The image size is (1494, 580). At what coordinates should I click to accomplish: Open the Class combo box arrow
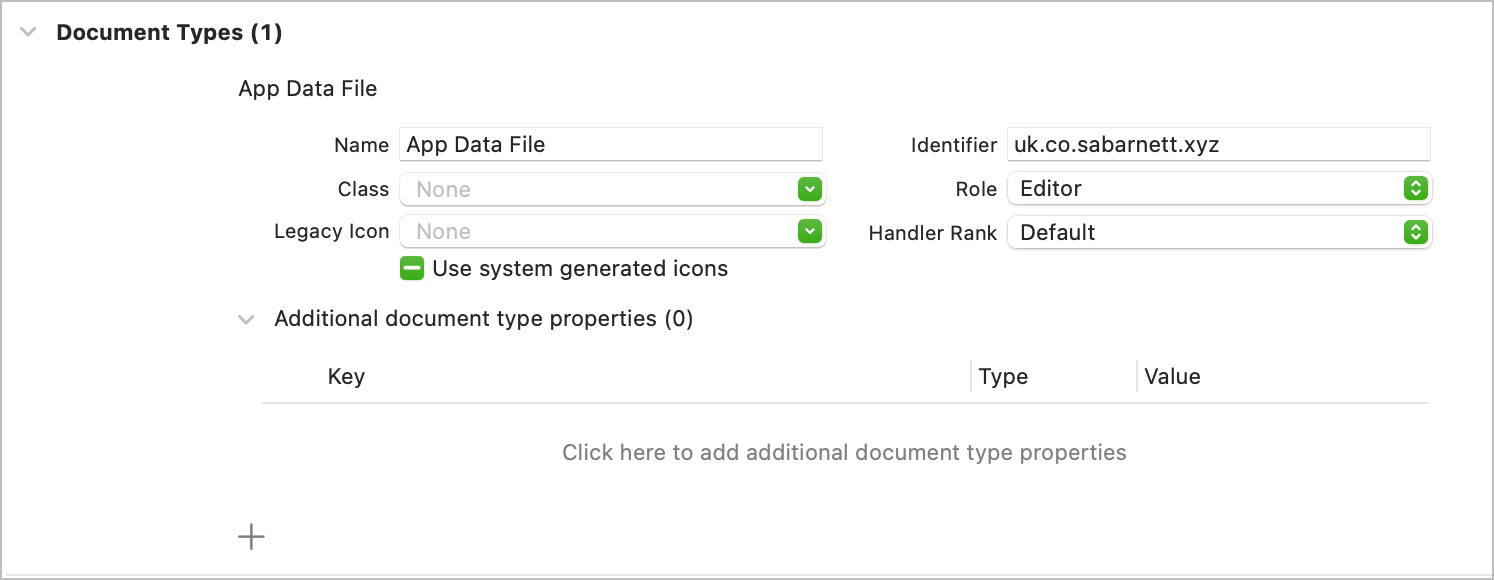point(810,189)
